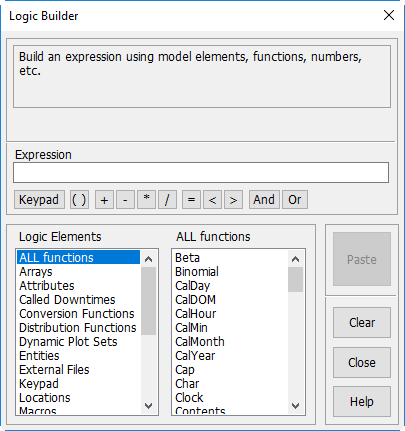Open Help for Logic Builder
This screenshot has height=431, width=405.
point(362,402)
